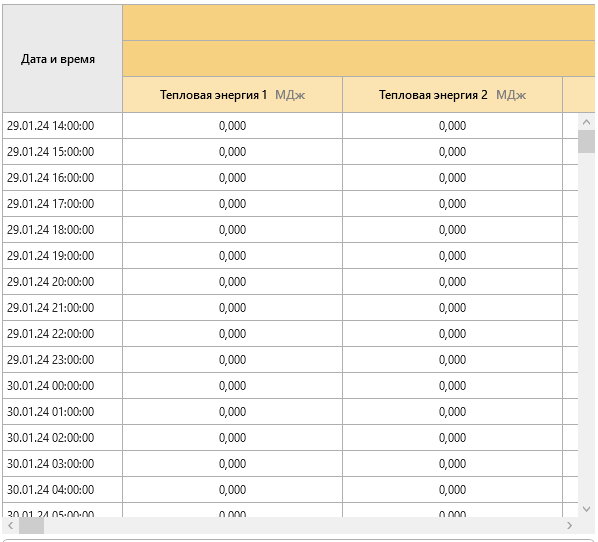Click the vertical scrollbar down arrow
The width and height of the screenshot is (598, 542).
(x=587, y=509)
